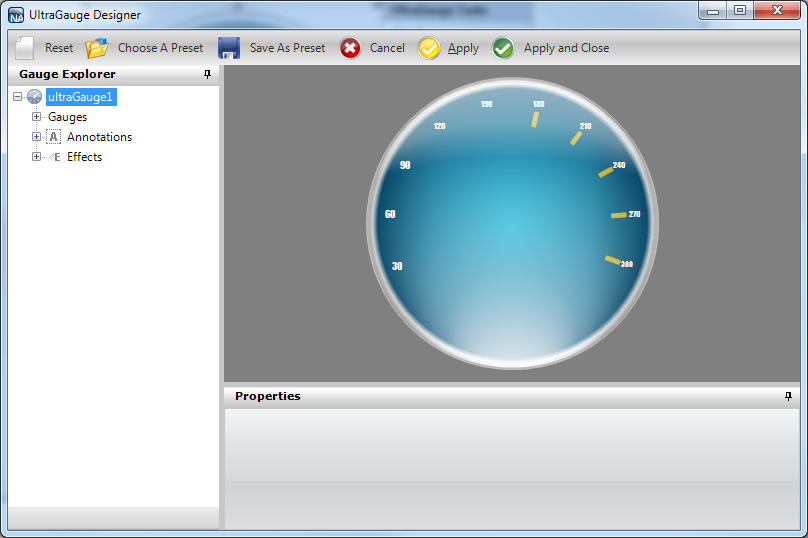Screen dimensions: 808x538
Task: Click the Save As Preset floppy icon
Action: click(x=229, y=48)
